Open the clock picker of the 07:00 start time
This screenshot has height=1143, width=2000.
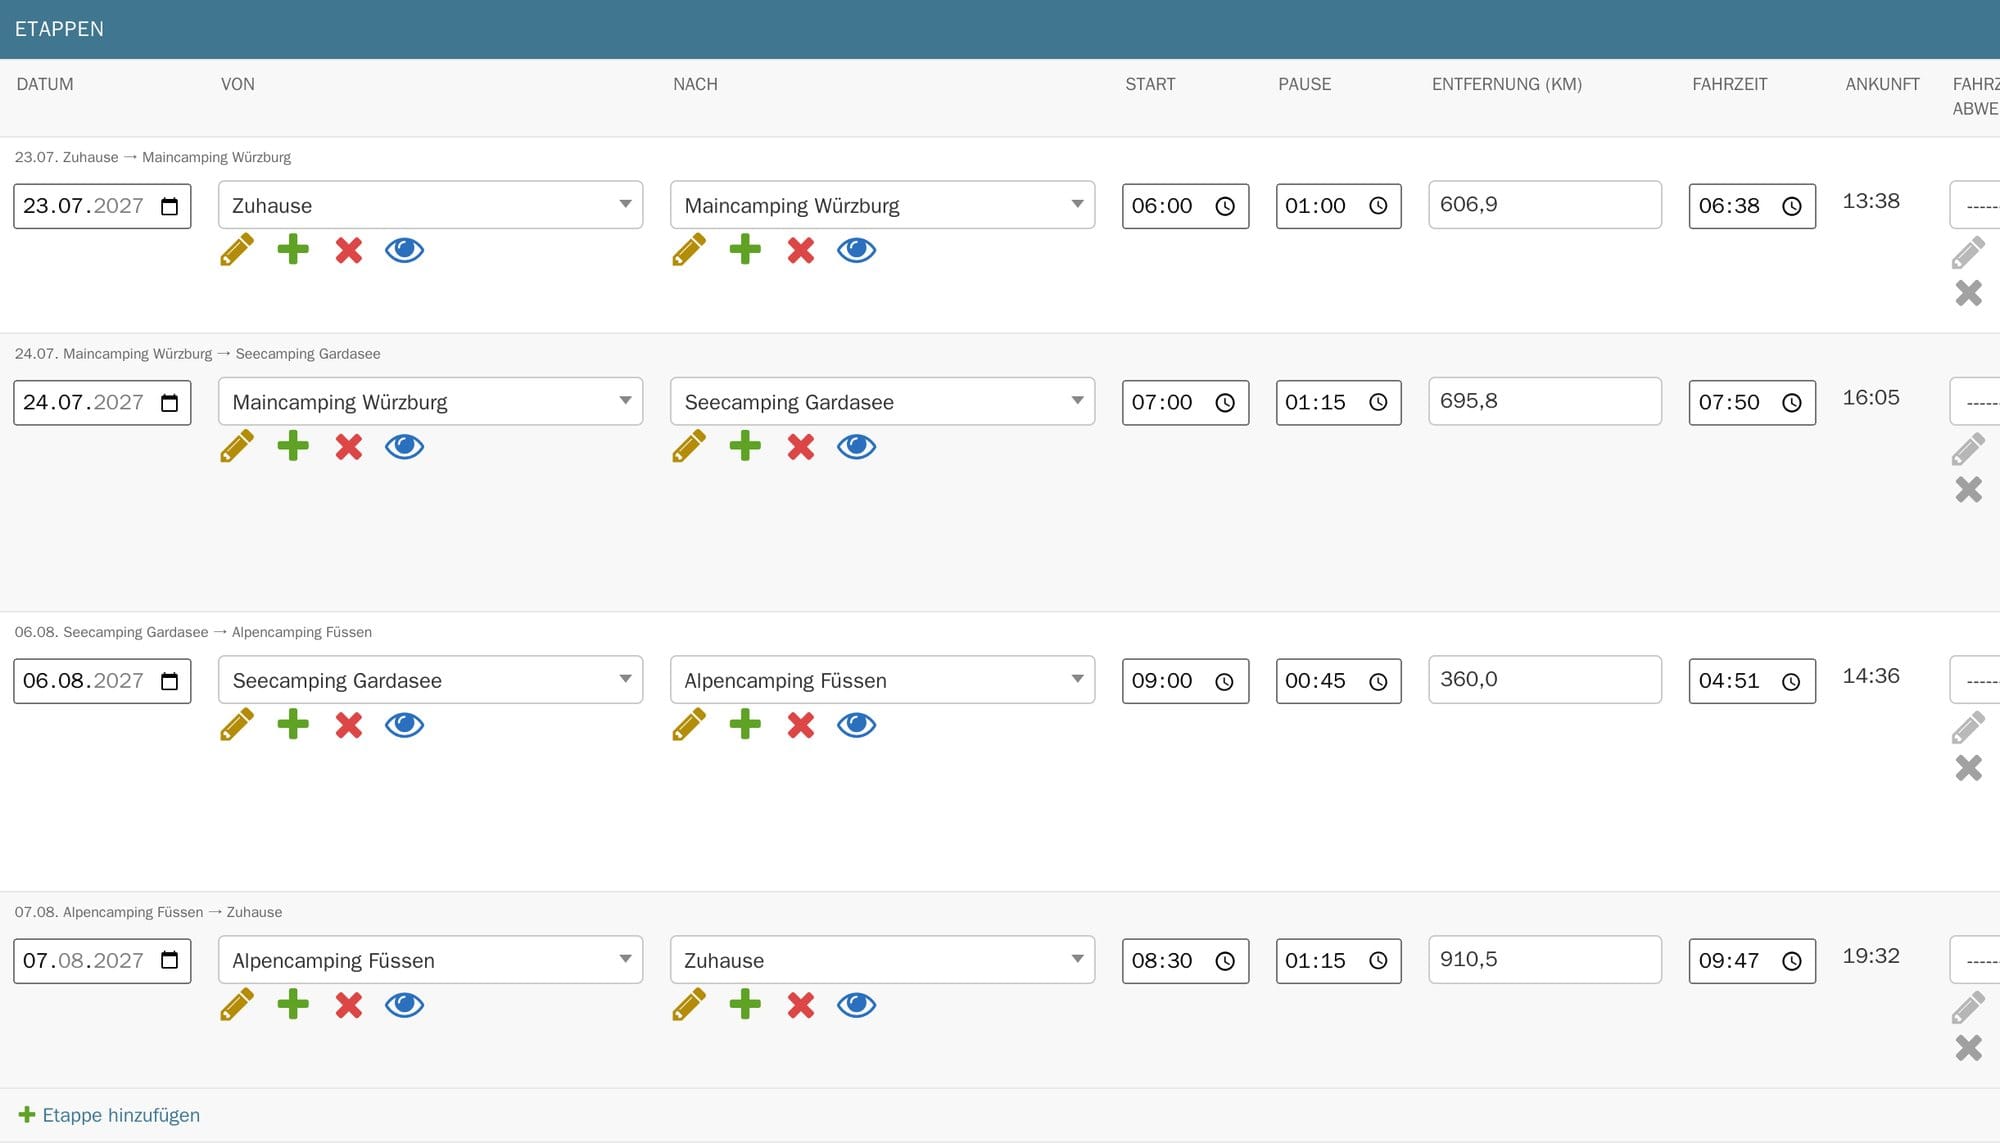(x=1225, y=402)
